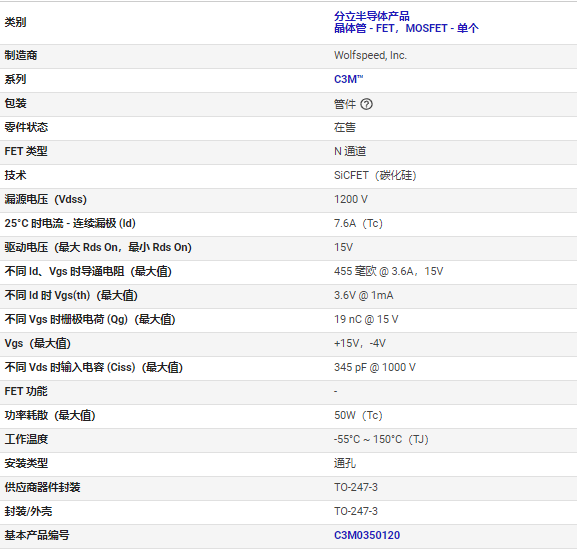Select the 19 nC @ 15 V gate charge
The height and width of the screenshot is (549, 577).
366,319
